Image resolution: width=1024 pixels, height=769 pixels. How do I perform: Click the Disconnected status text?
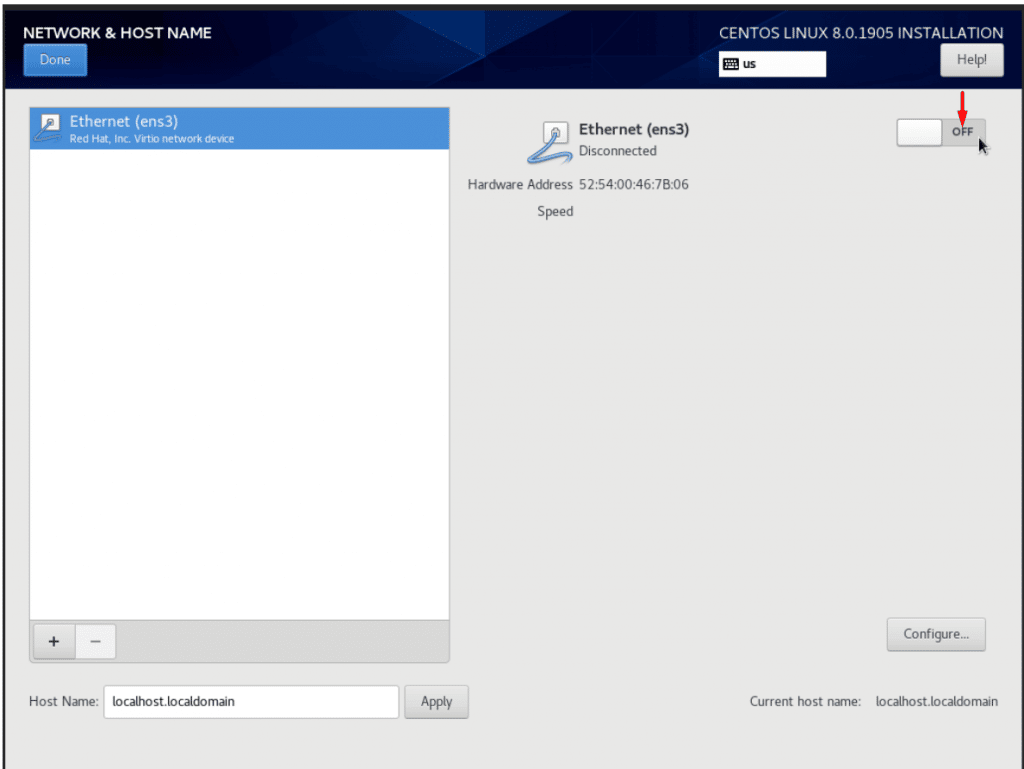tap(617, 151)
